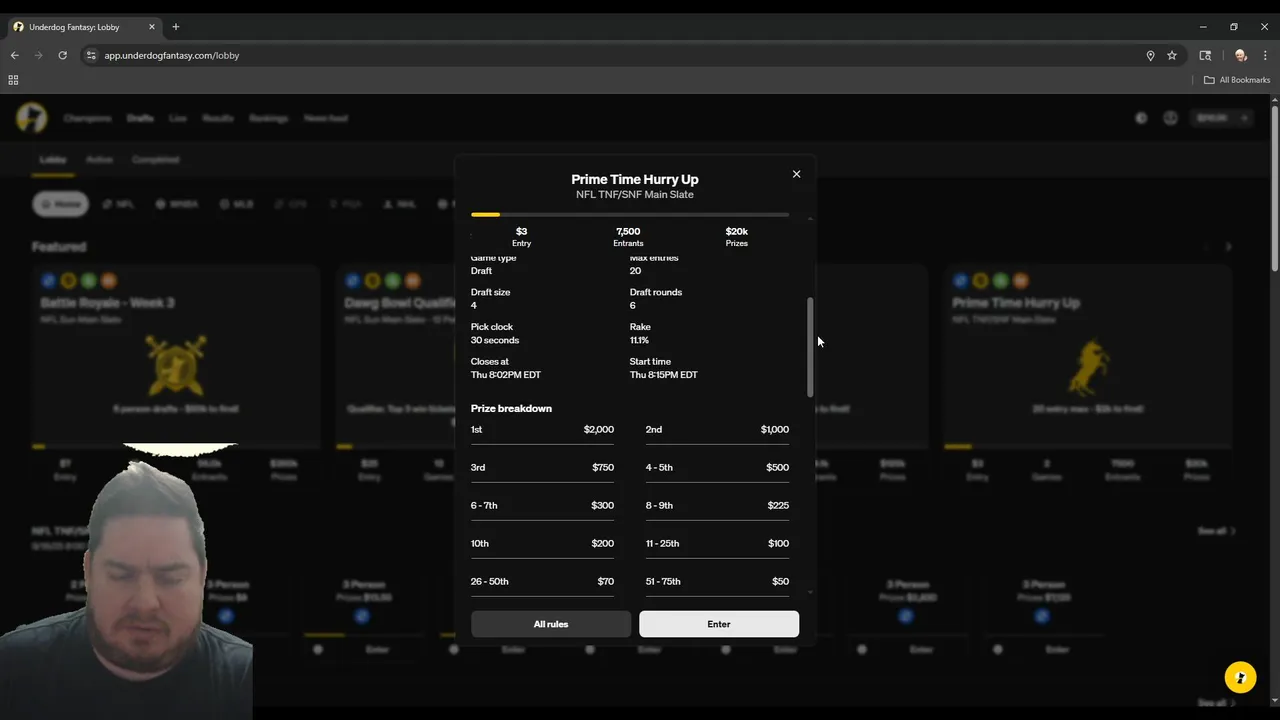Open All rules for the contest
1280x720 pixels.
click(x=551, y=624)
